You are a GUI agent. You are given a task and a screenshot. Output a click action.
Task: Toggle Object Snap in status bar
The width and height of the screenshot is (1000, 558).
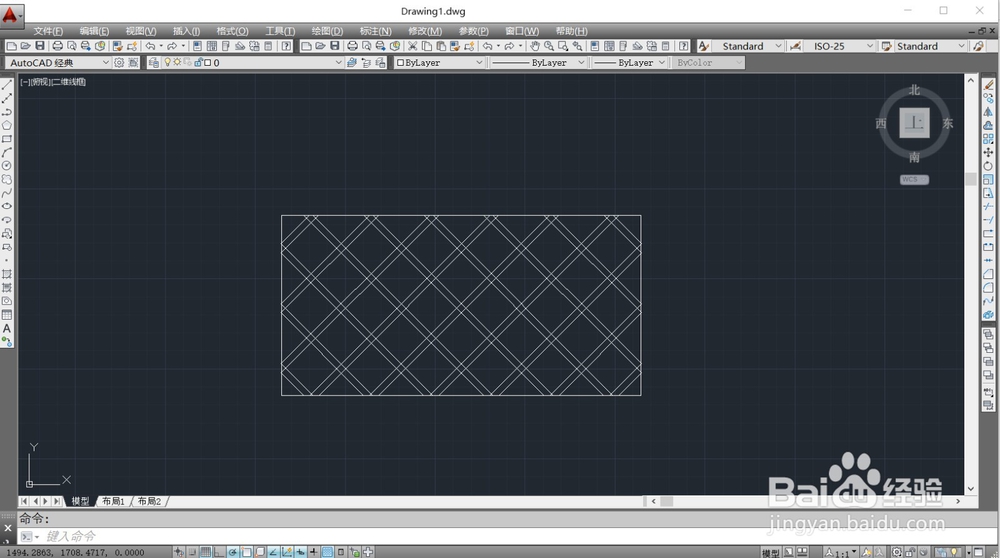(246, 552)
